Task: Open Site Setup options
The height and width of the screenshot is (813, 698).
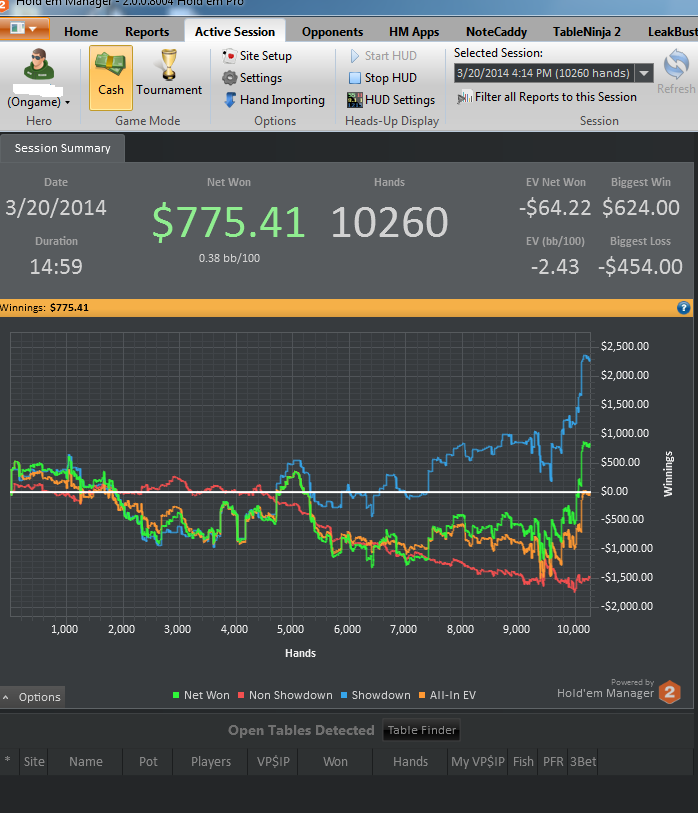Action: tap(257, 56)
